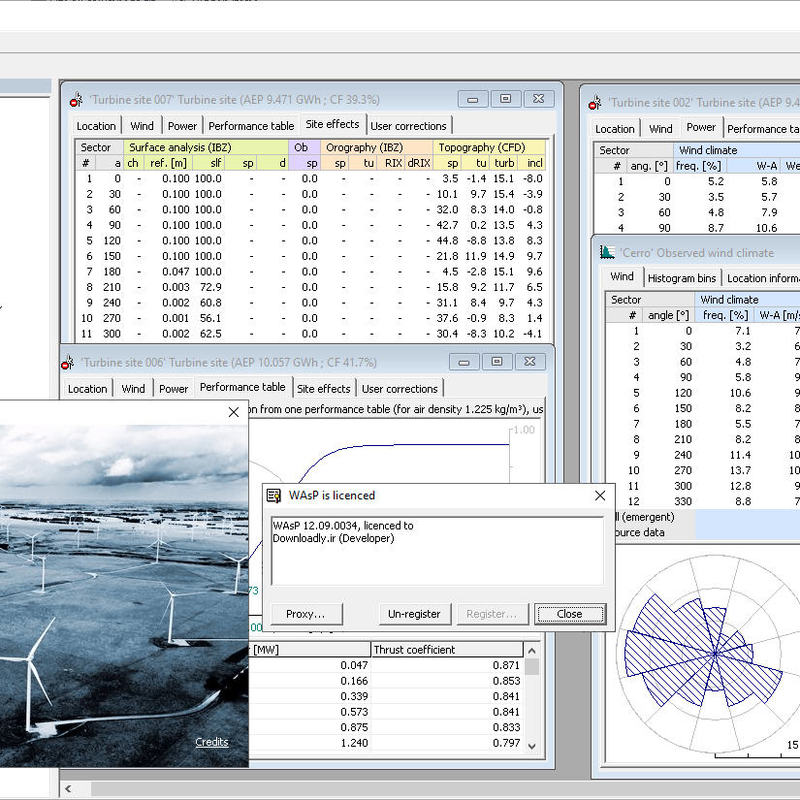The height and width of the screenshot is (800, 800).
Task: Click the Ob column group header
Action: click(x=304, y=147)
